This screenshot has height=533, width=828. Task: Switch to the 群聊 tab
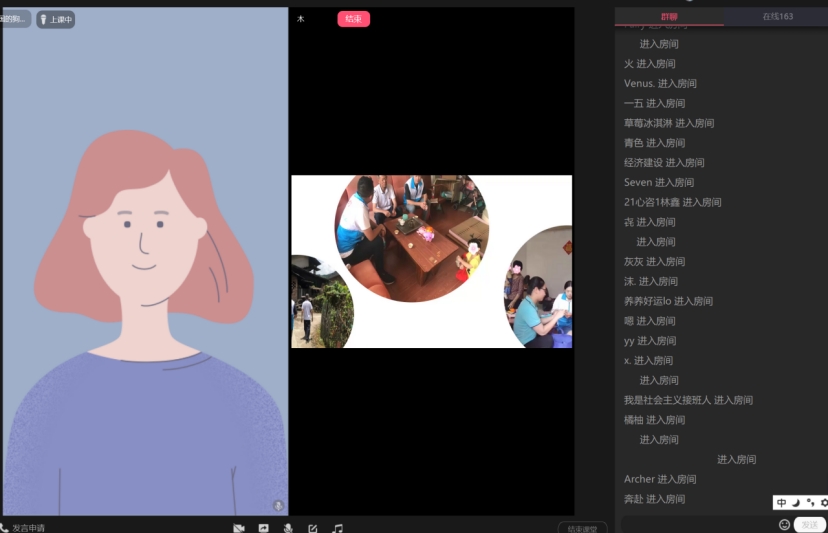point(669,16)
